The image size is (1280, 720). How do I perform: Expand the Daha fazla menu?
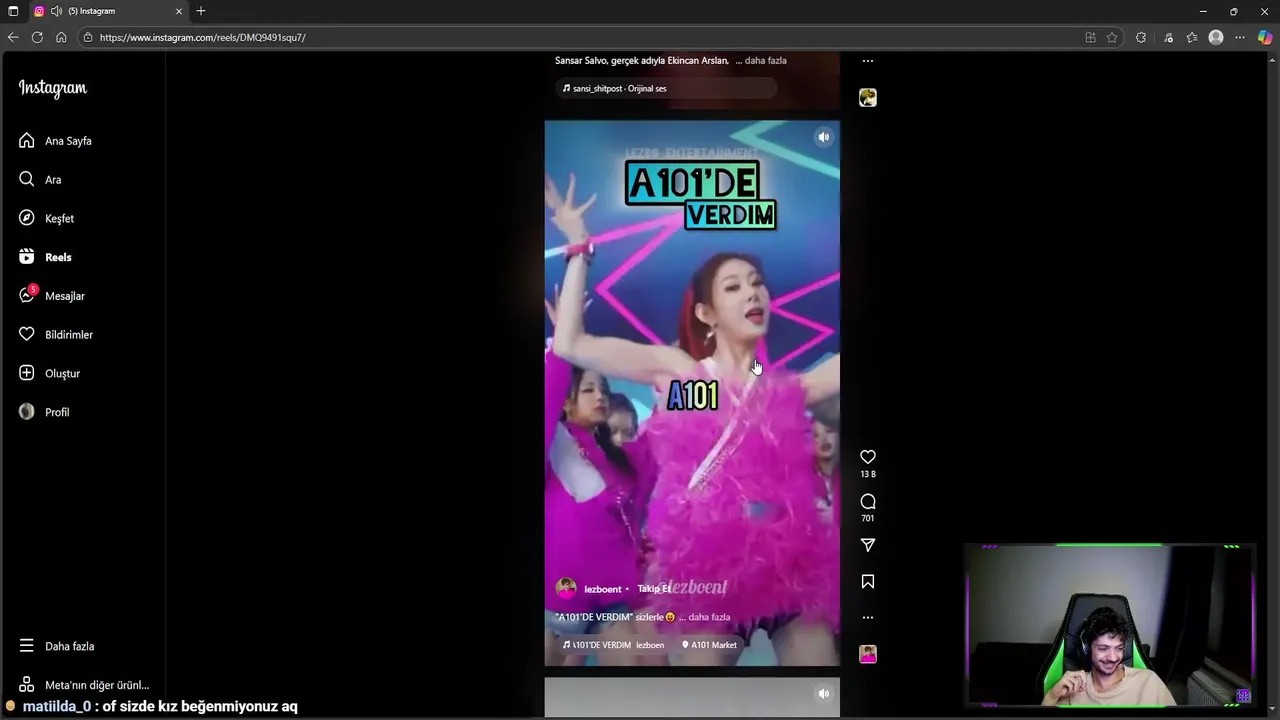click(x=57, y=646)
